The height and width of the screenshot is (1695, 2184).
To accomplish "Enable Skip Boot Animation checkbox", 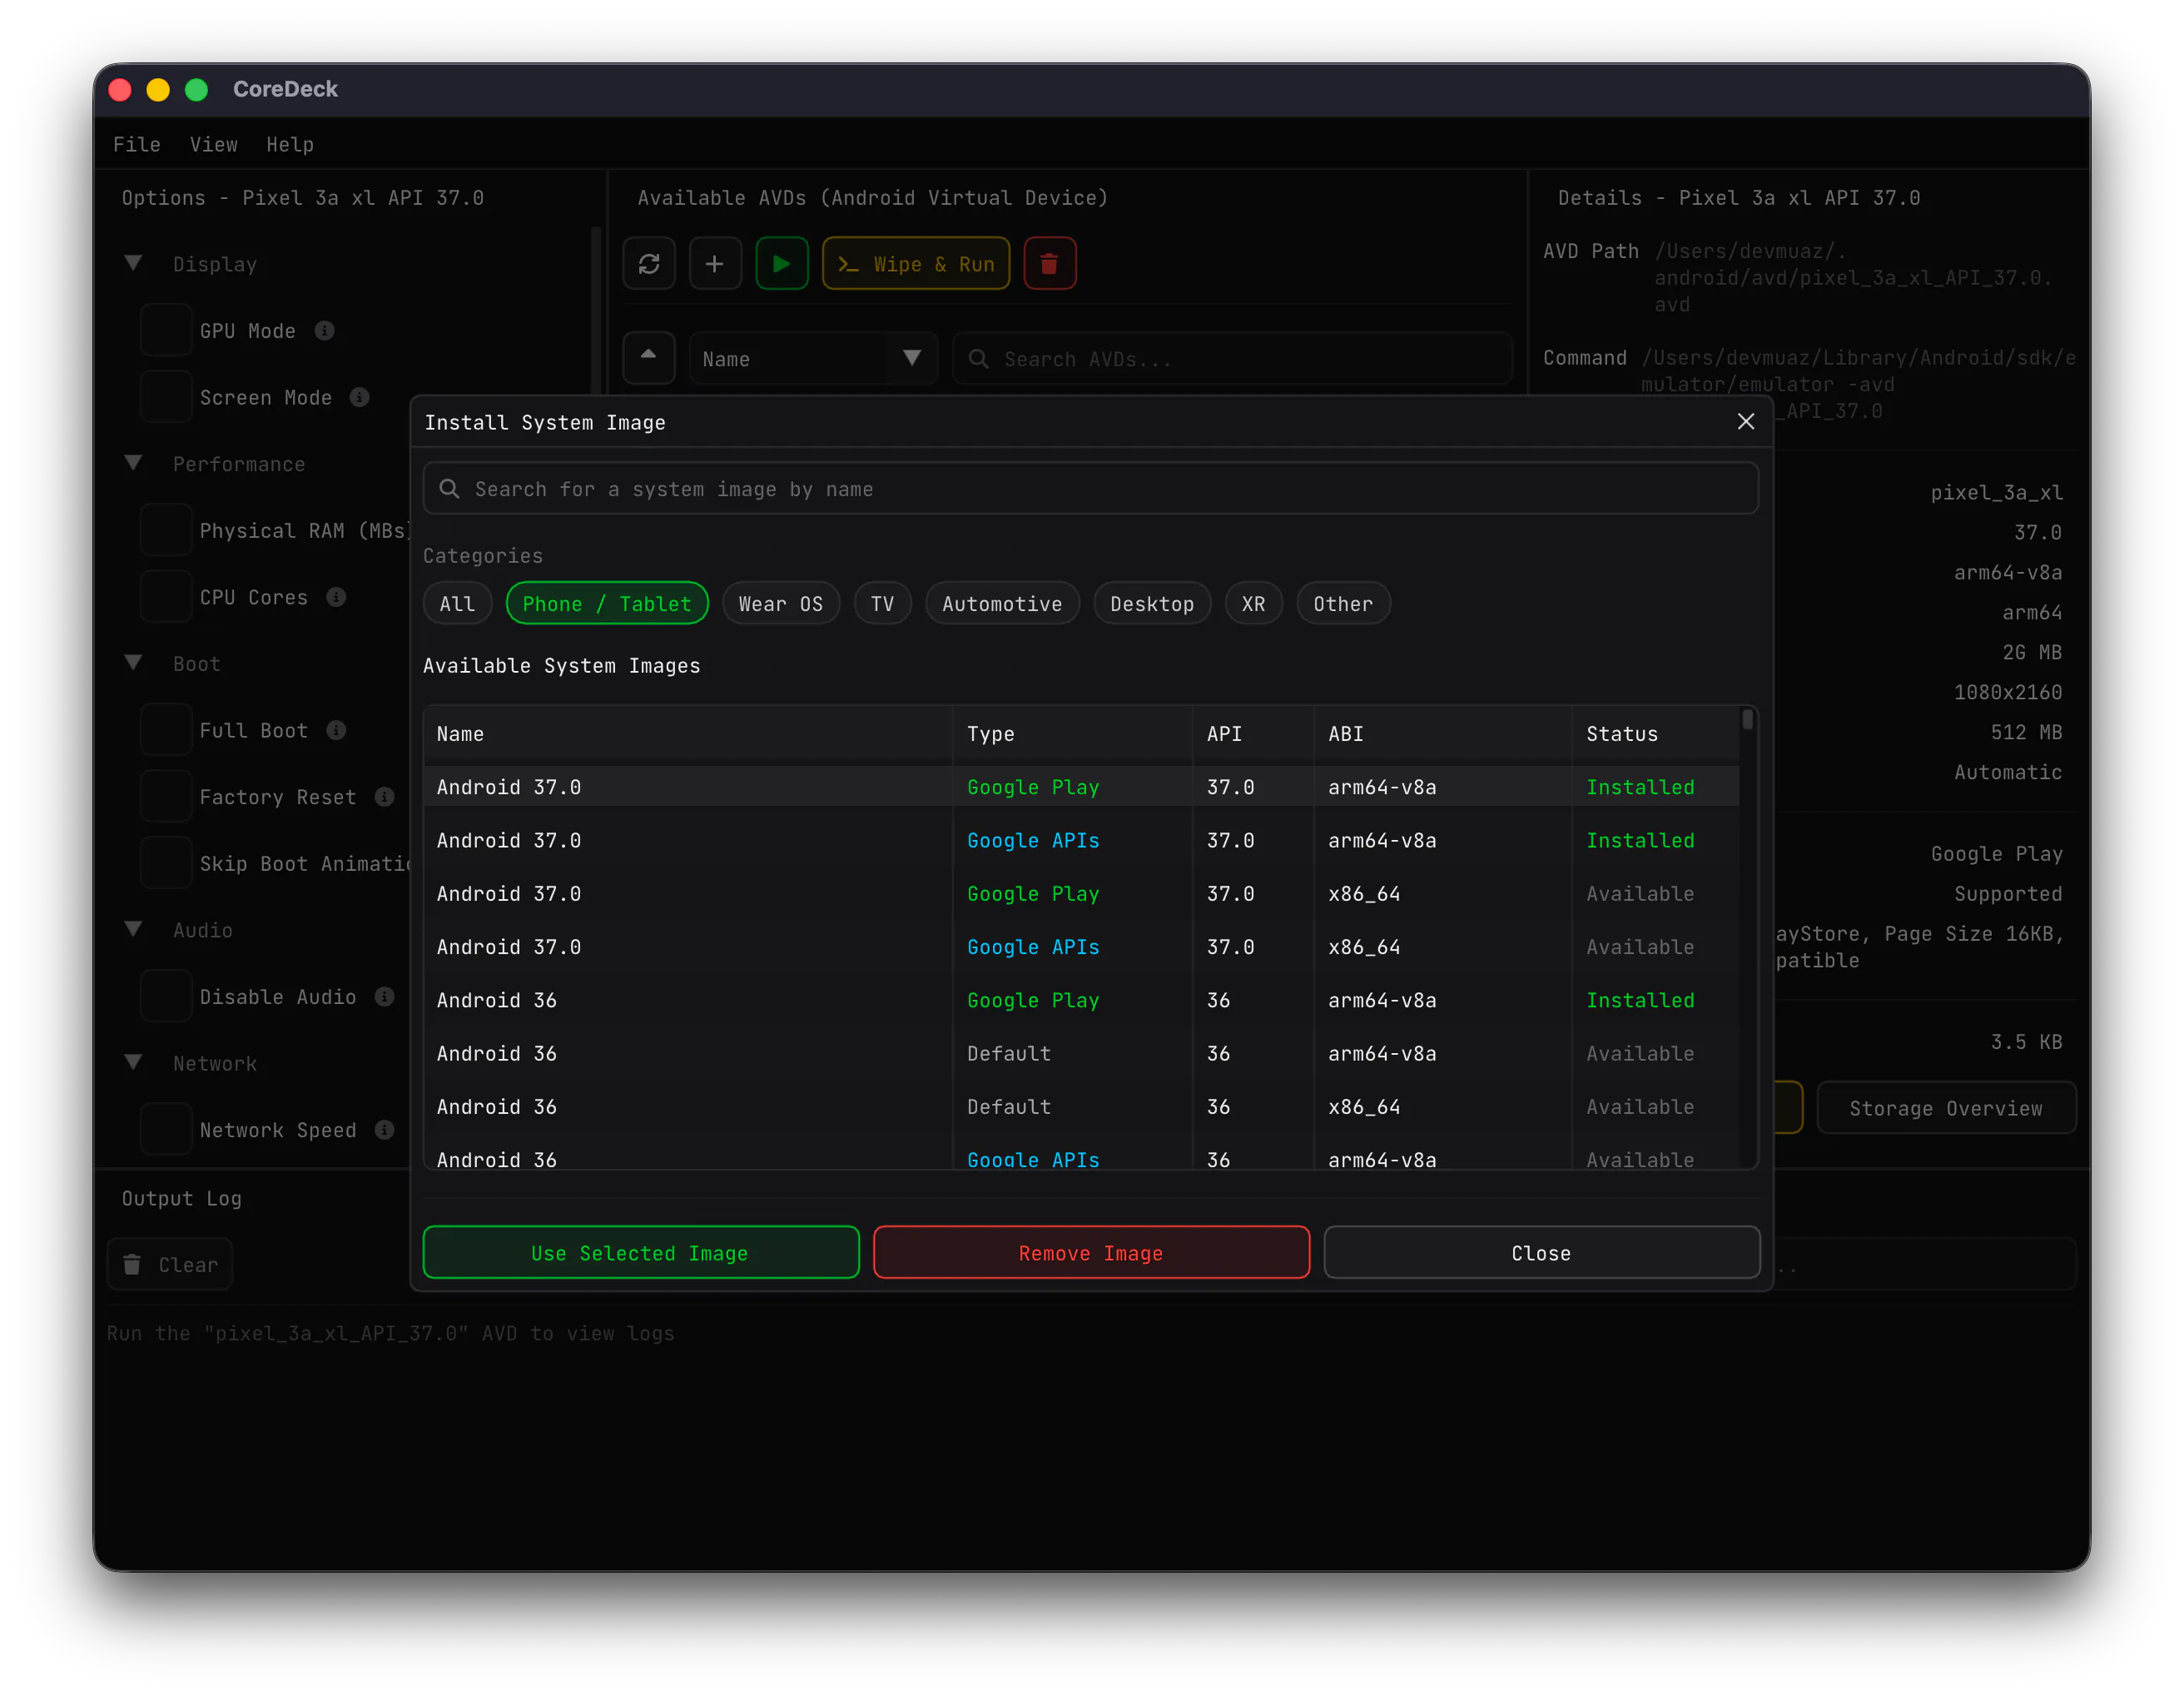I will pos(166,863).
